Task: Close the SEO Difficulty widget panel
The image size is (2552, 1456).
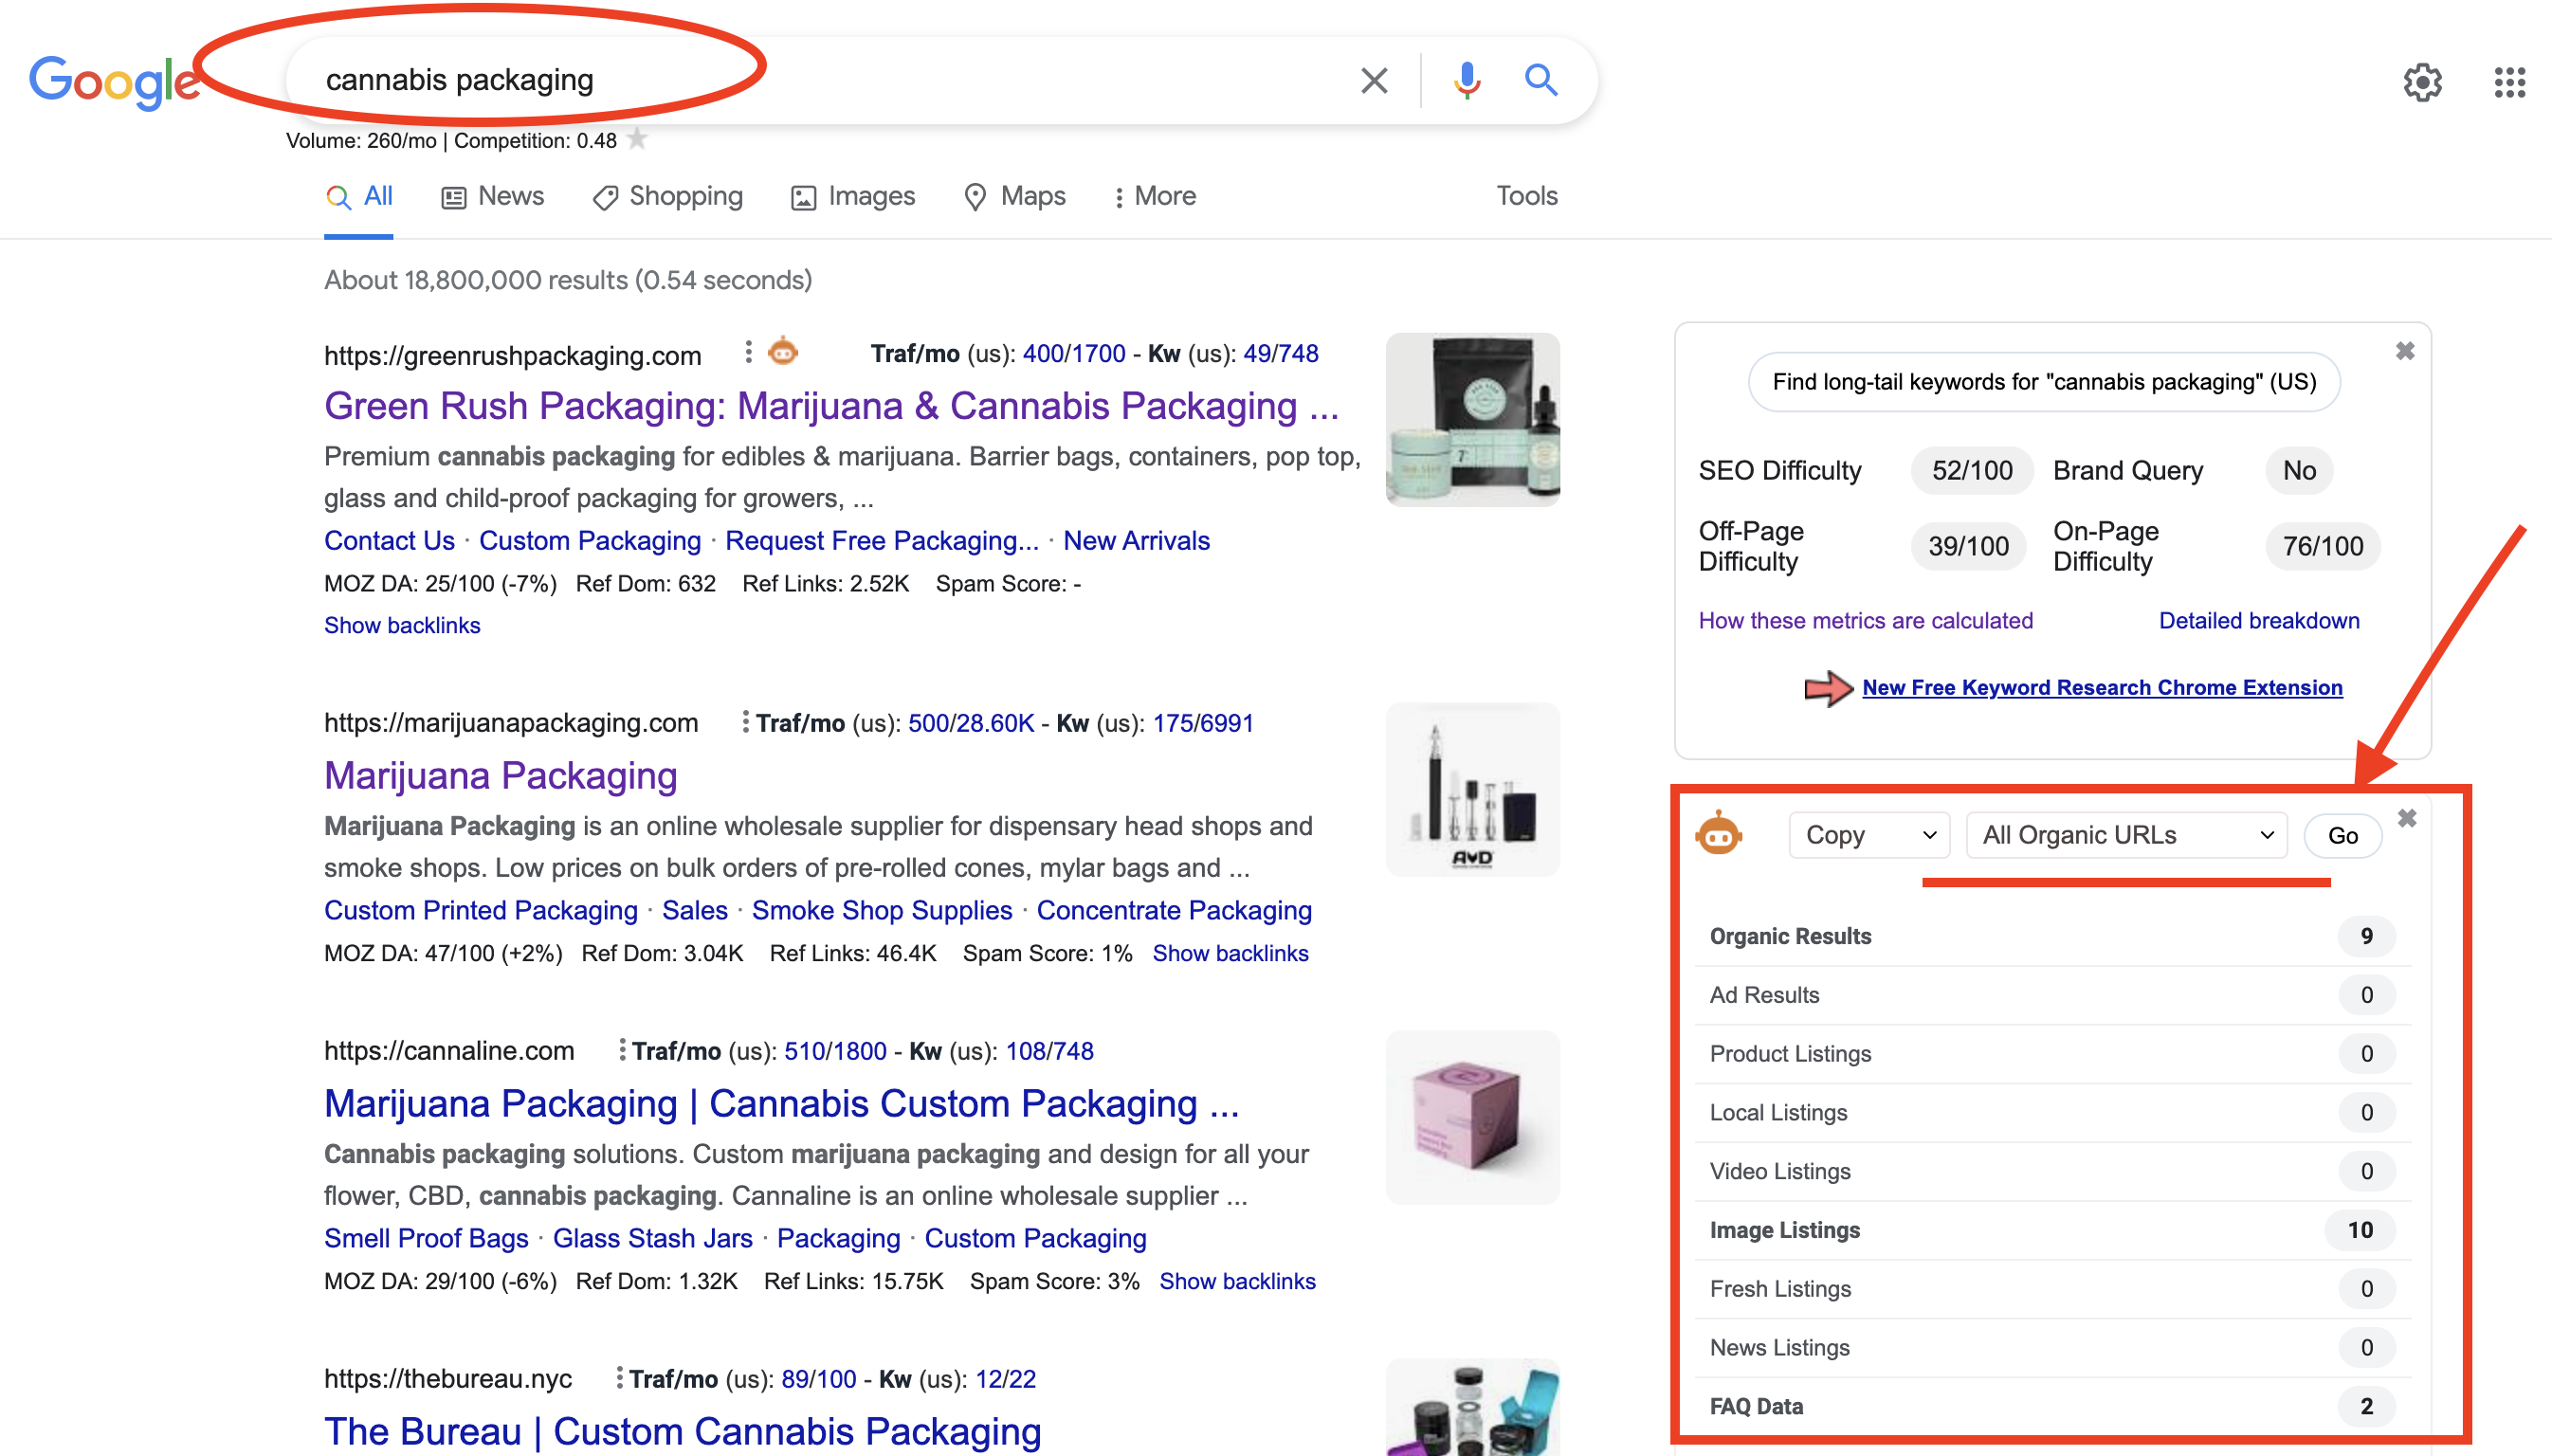Action: coord(2405,351)
